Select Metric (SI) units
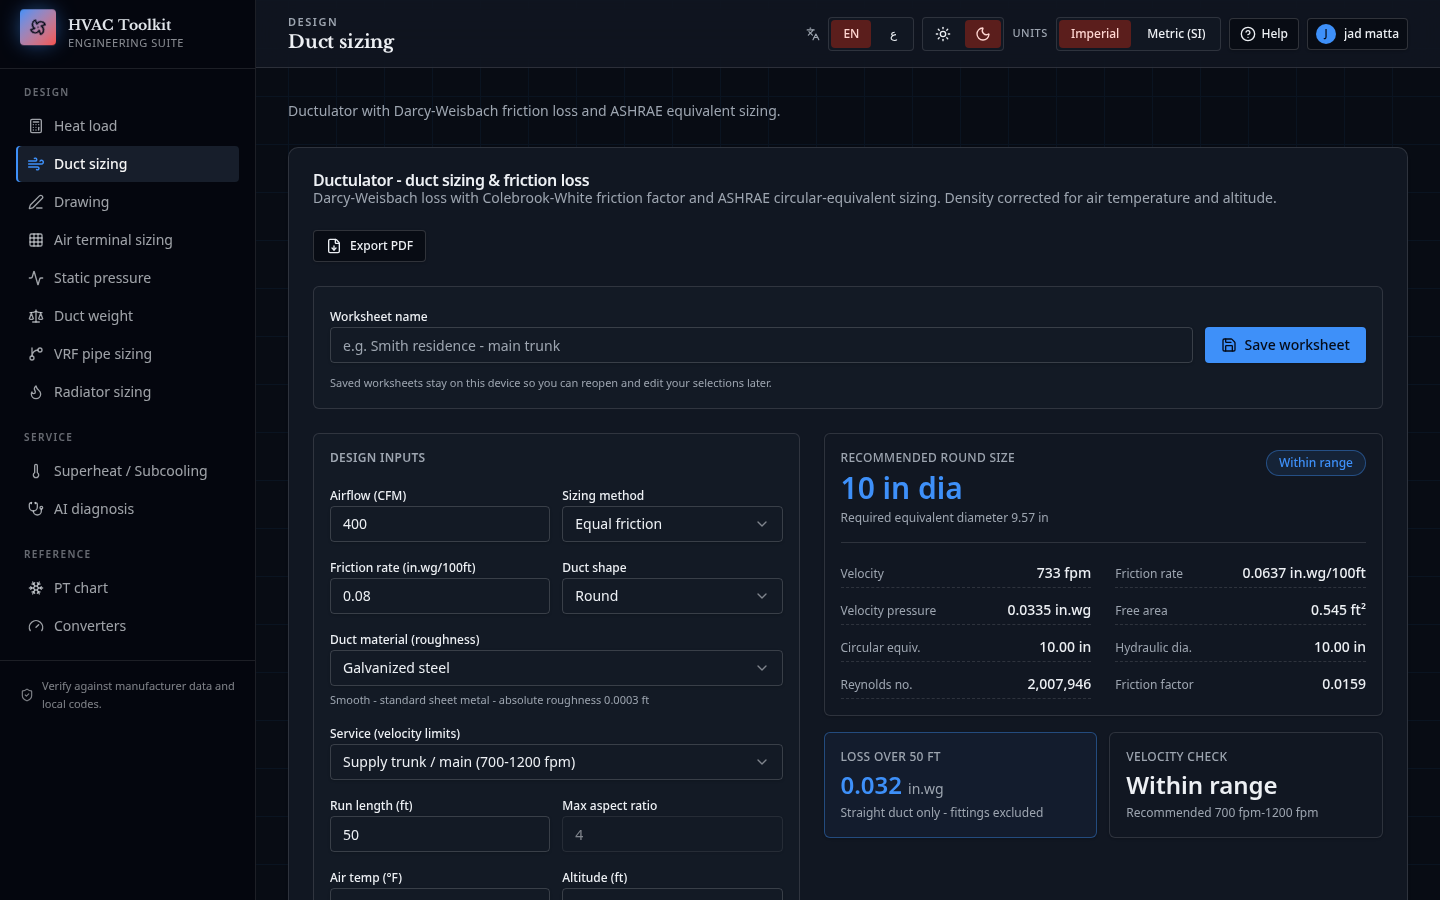The height and width of the screenshot is (900, 1440). pos(1176,34)
